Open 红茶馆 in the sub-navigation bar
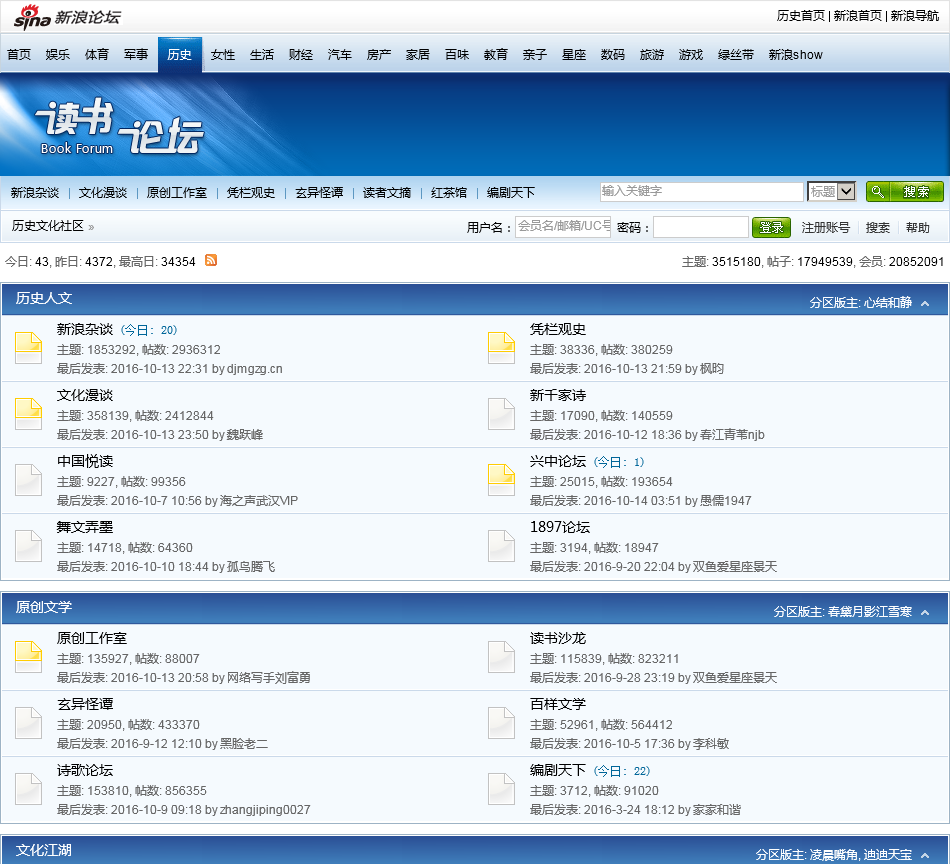Image resolution: width=950 pixels, height=864 pixels. tap(448, 193)
